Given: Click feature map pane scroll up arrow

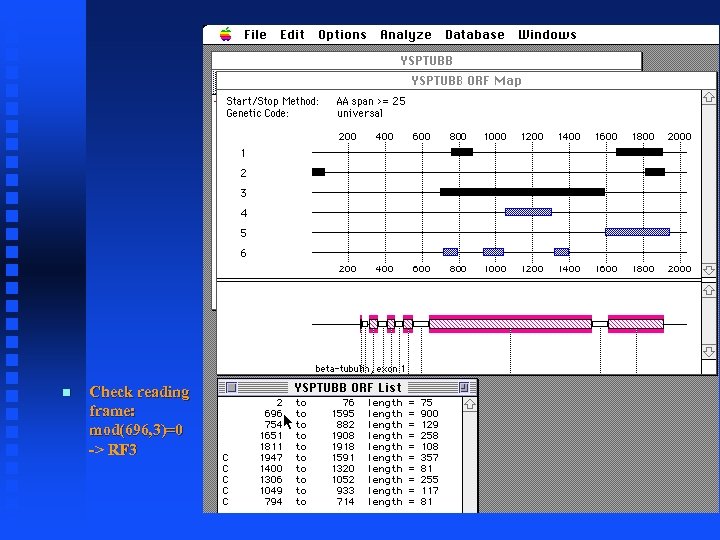Looking at the screenshot, I should (709, 290).
